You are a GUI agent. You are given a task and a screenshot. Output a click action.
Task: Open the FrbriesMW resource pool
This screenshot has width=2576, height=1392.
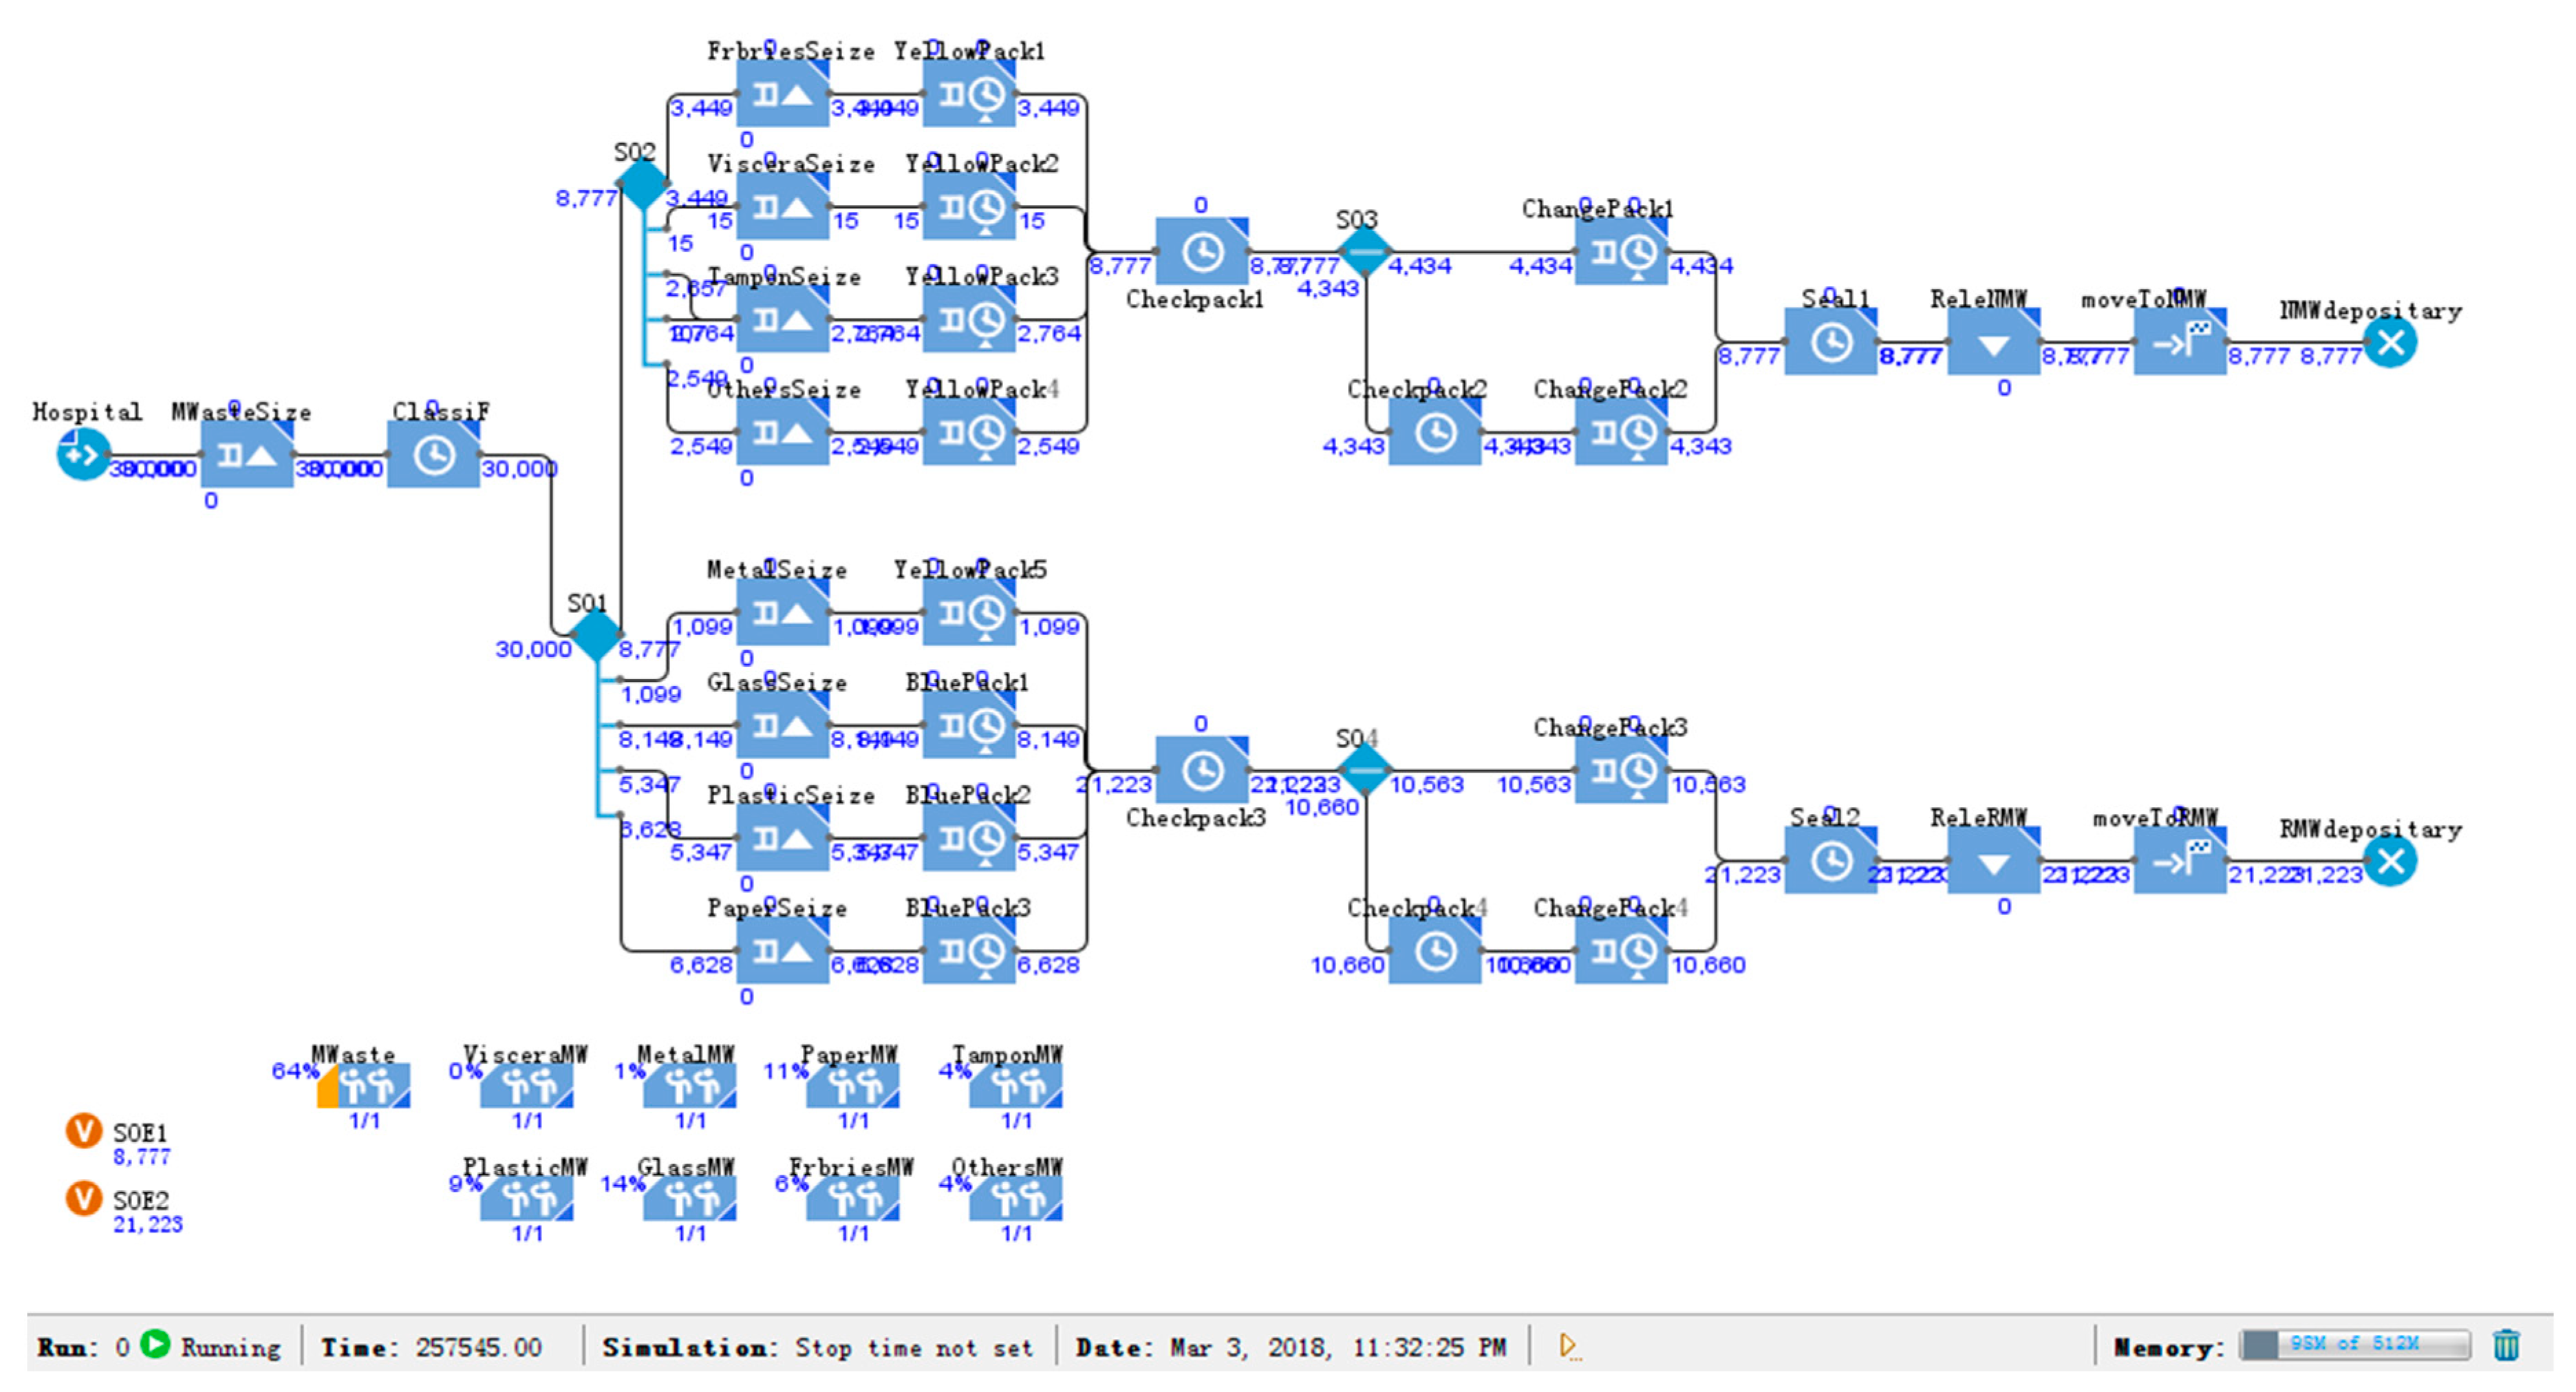(x=853, y=1199)
